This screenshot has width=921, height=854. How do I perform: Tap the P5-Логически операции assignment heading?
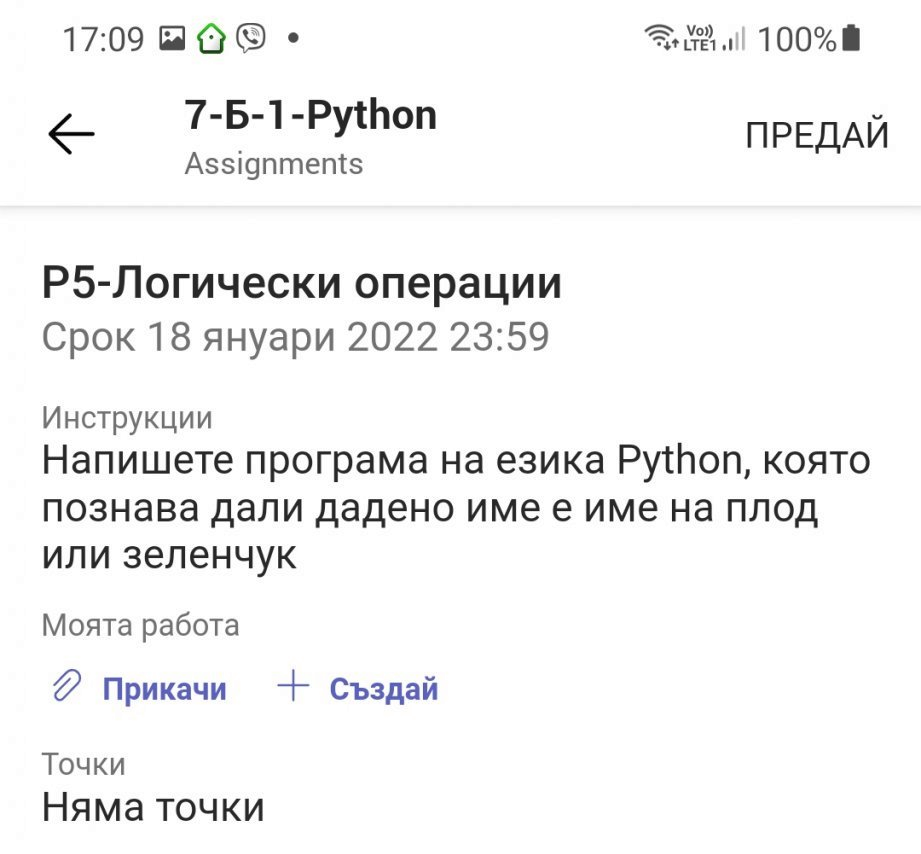[301, 284]
